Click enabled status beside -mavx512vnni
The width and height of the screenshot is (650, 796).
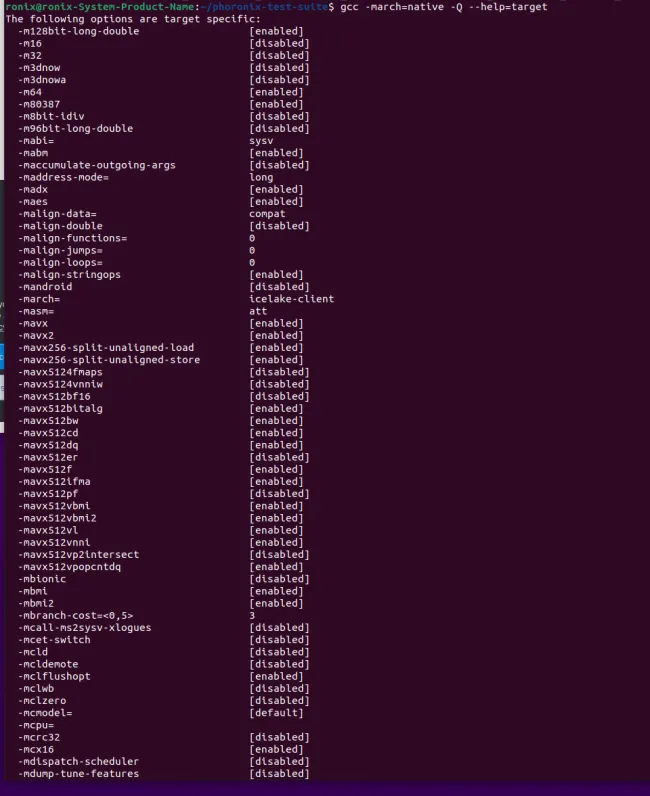click(x=276, y=543)
